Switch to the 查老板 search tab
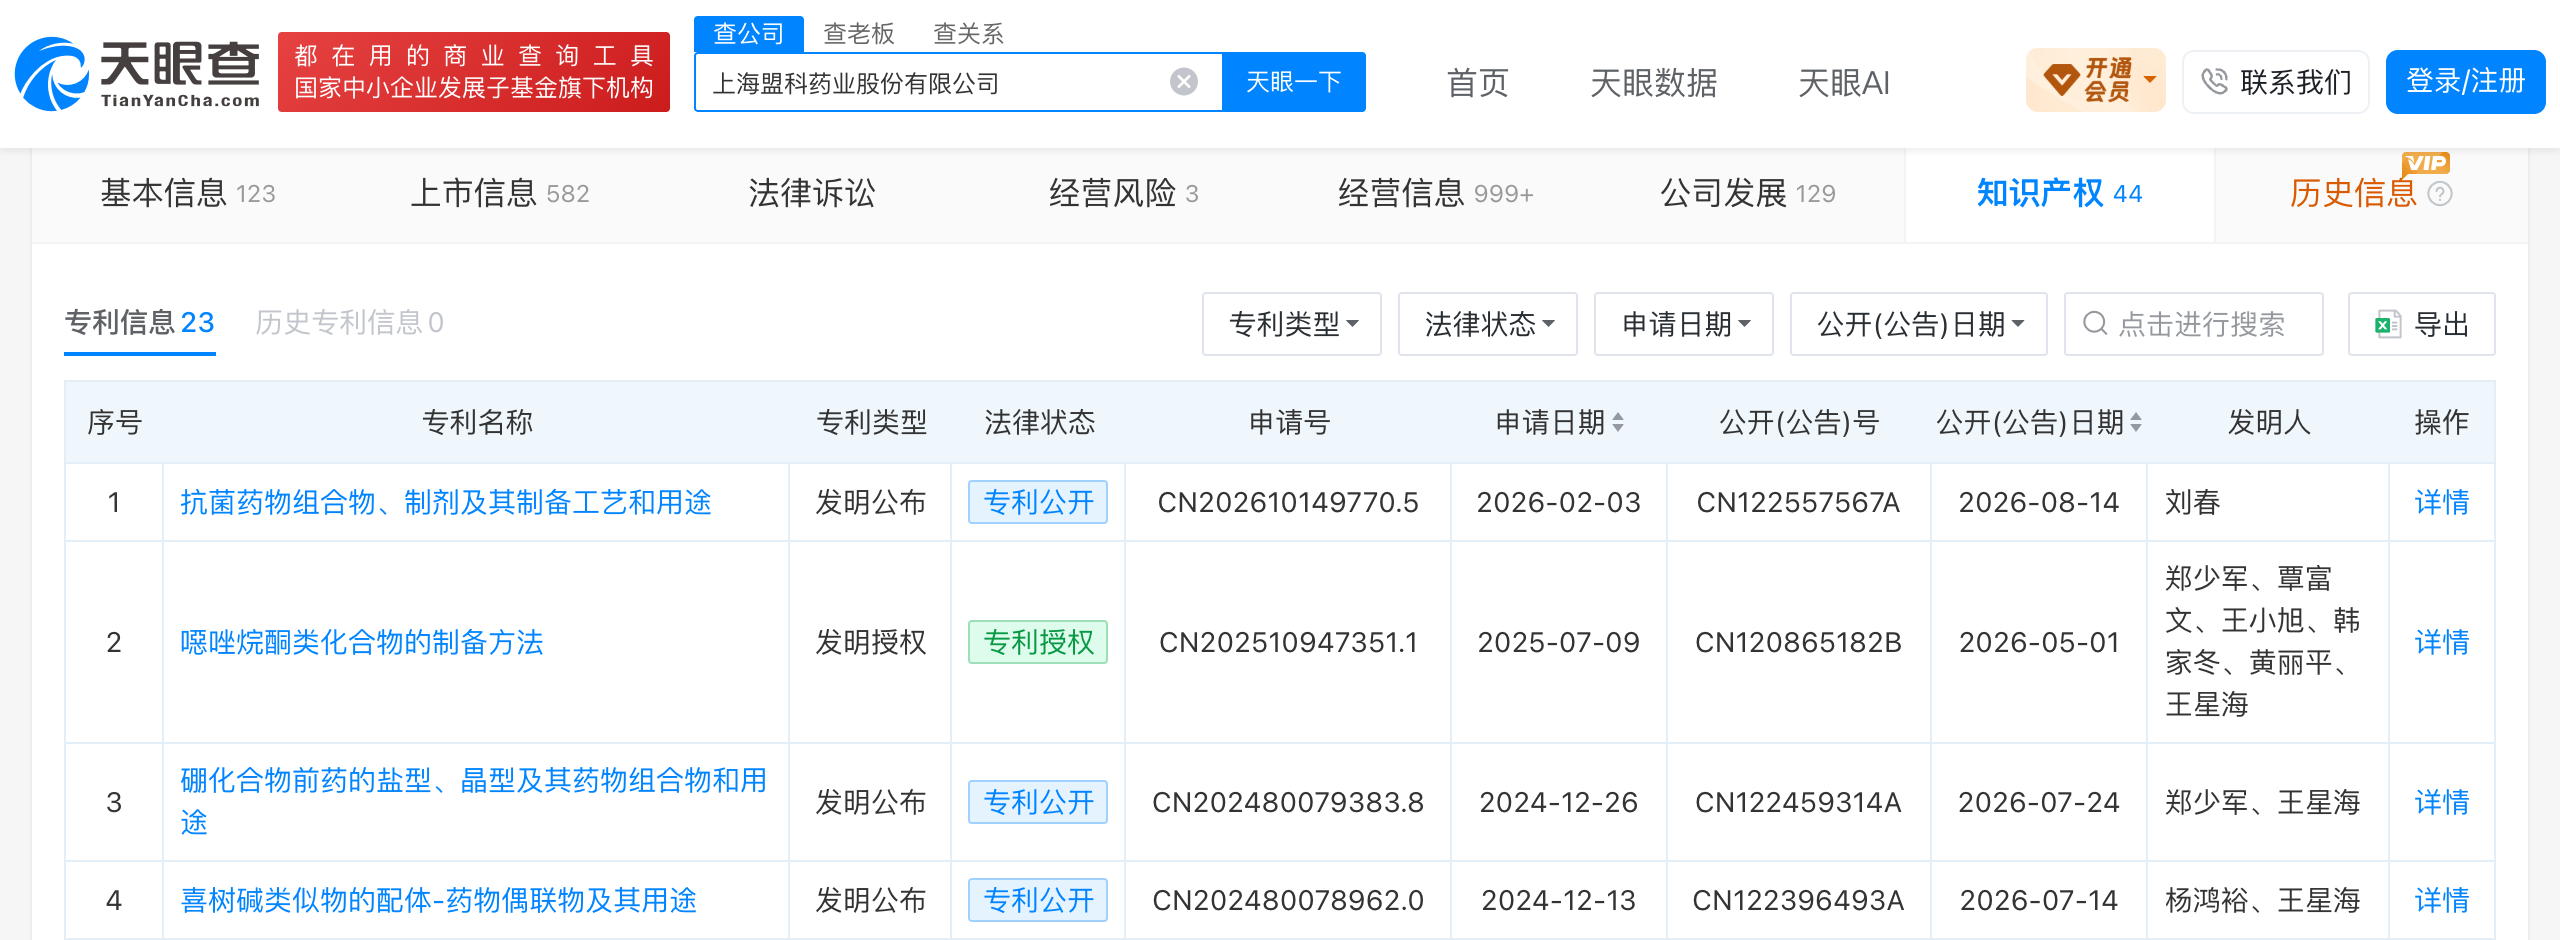 coord(858,34)
